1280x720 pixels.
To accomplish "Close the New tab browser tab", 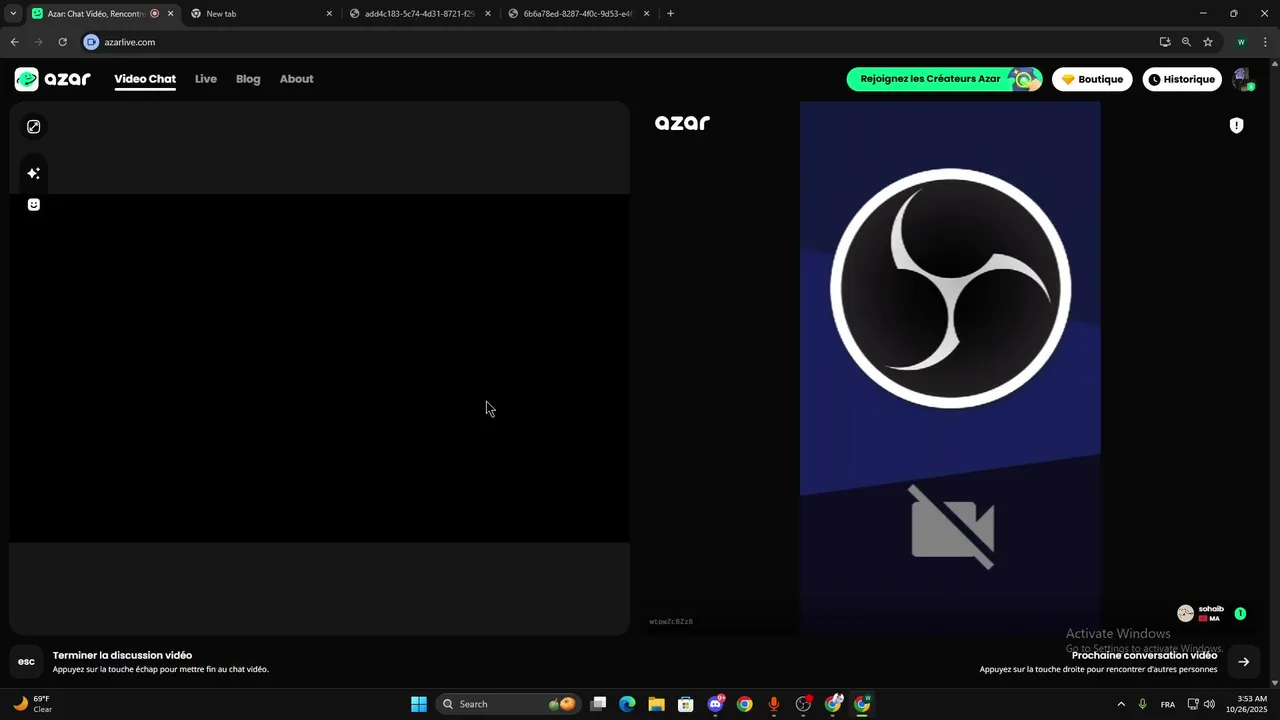I will coord(329,14).
